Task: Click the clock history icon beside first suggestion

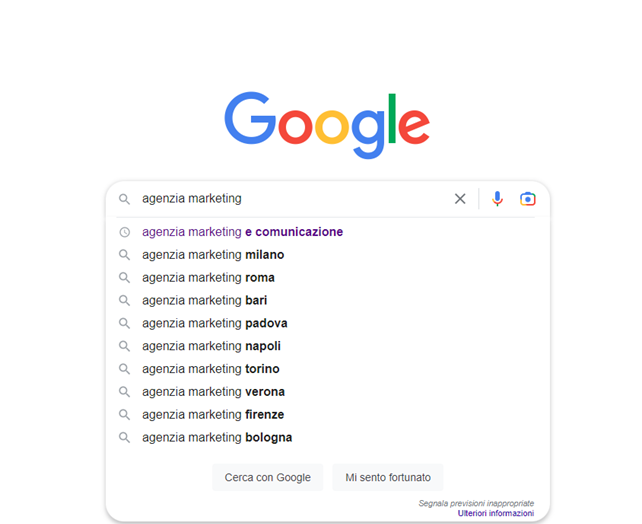Action: click(125, 232)
